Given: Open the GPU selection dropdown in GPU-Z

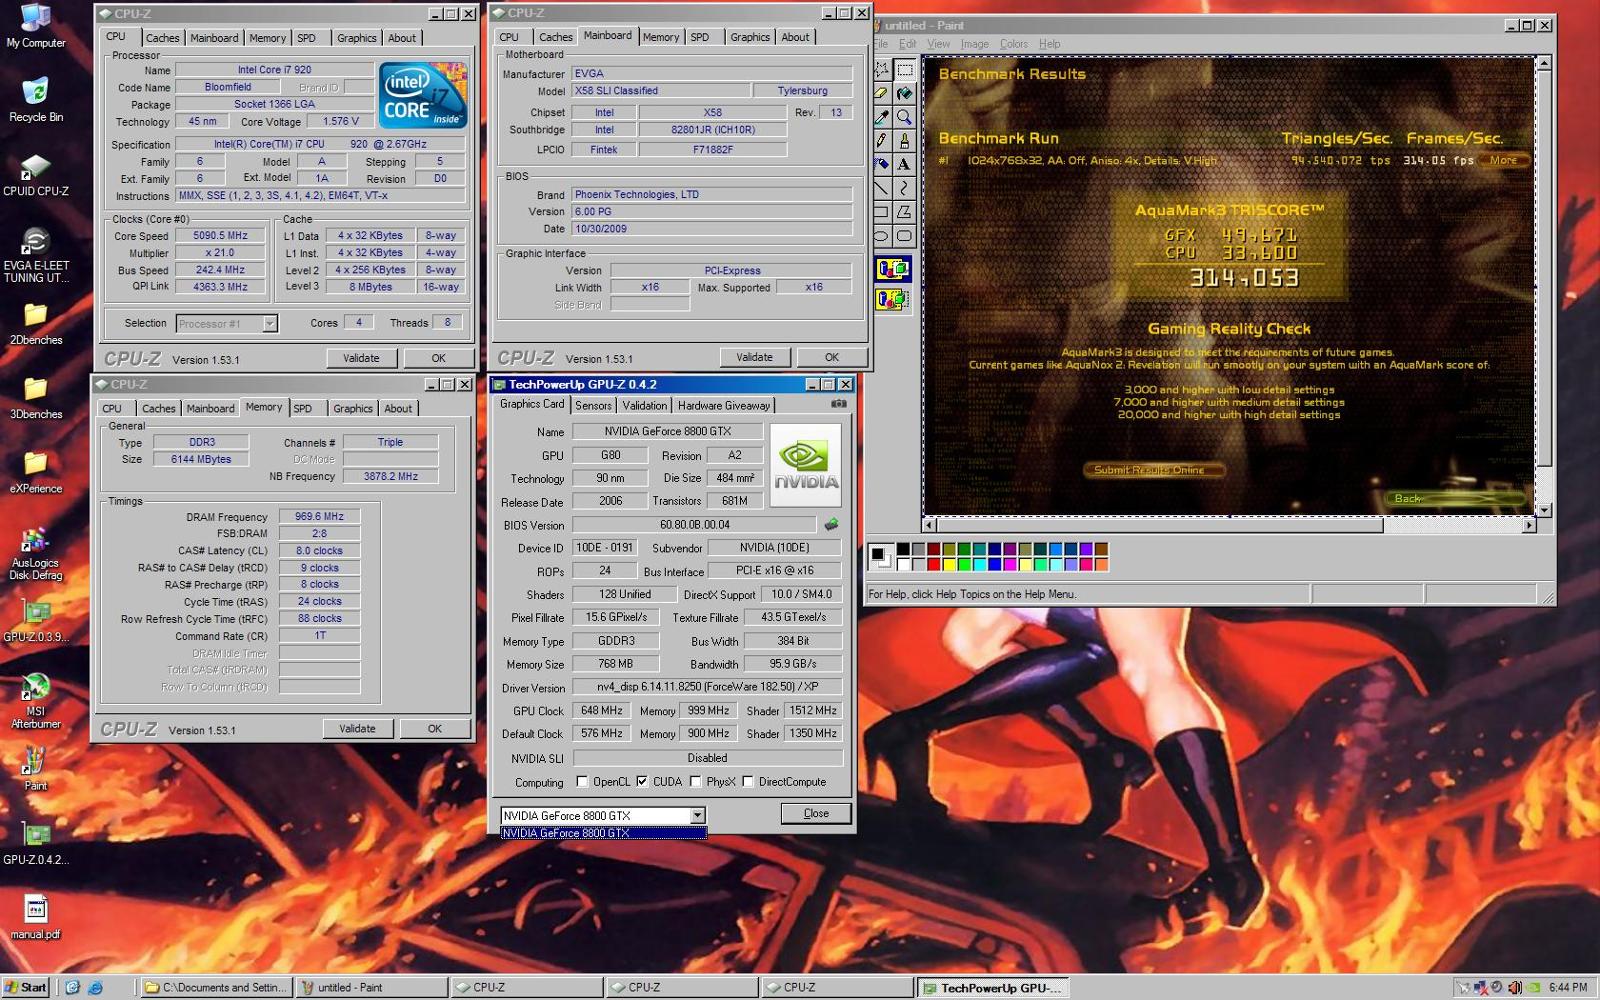Looking at the screenshot, I should click(x=697, y=816).
